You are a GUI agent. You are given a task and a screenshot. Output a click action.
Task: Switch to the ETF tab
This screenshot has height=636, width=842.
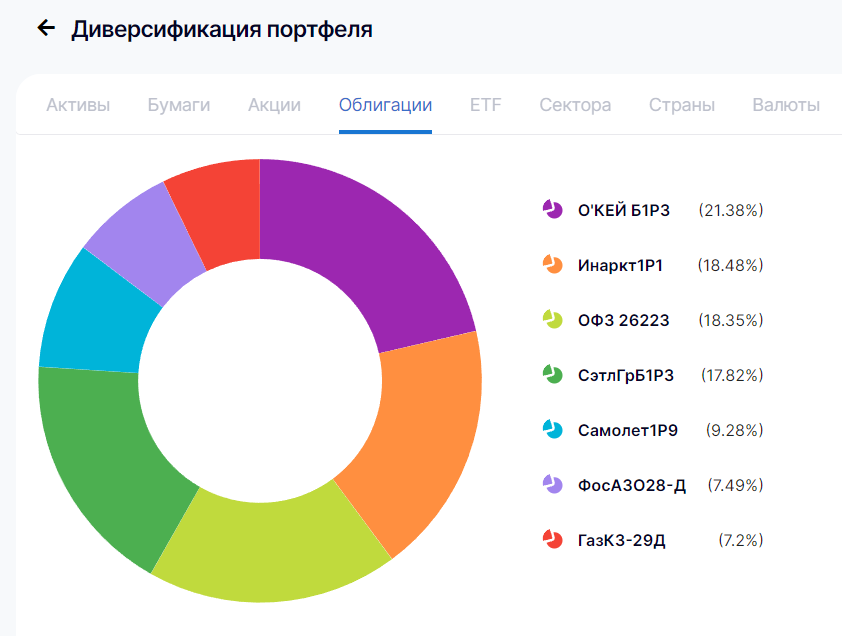click(485, 105)
